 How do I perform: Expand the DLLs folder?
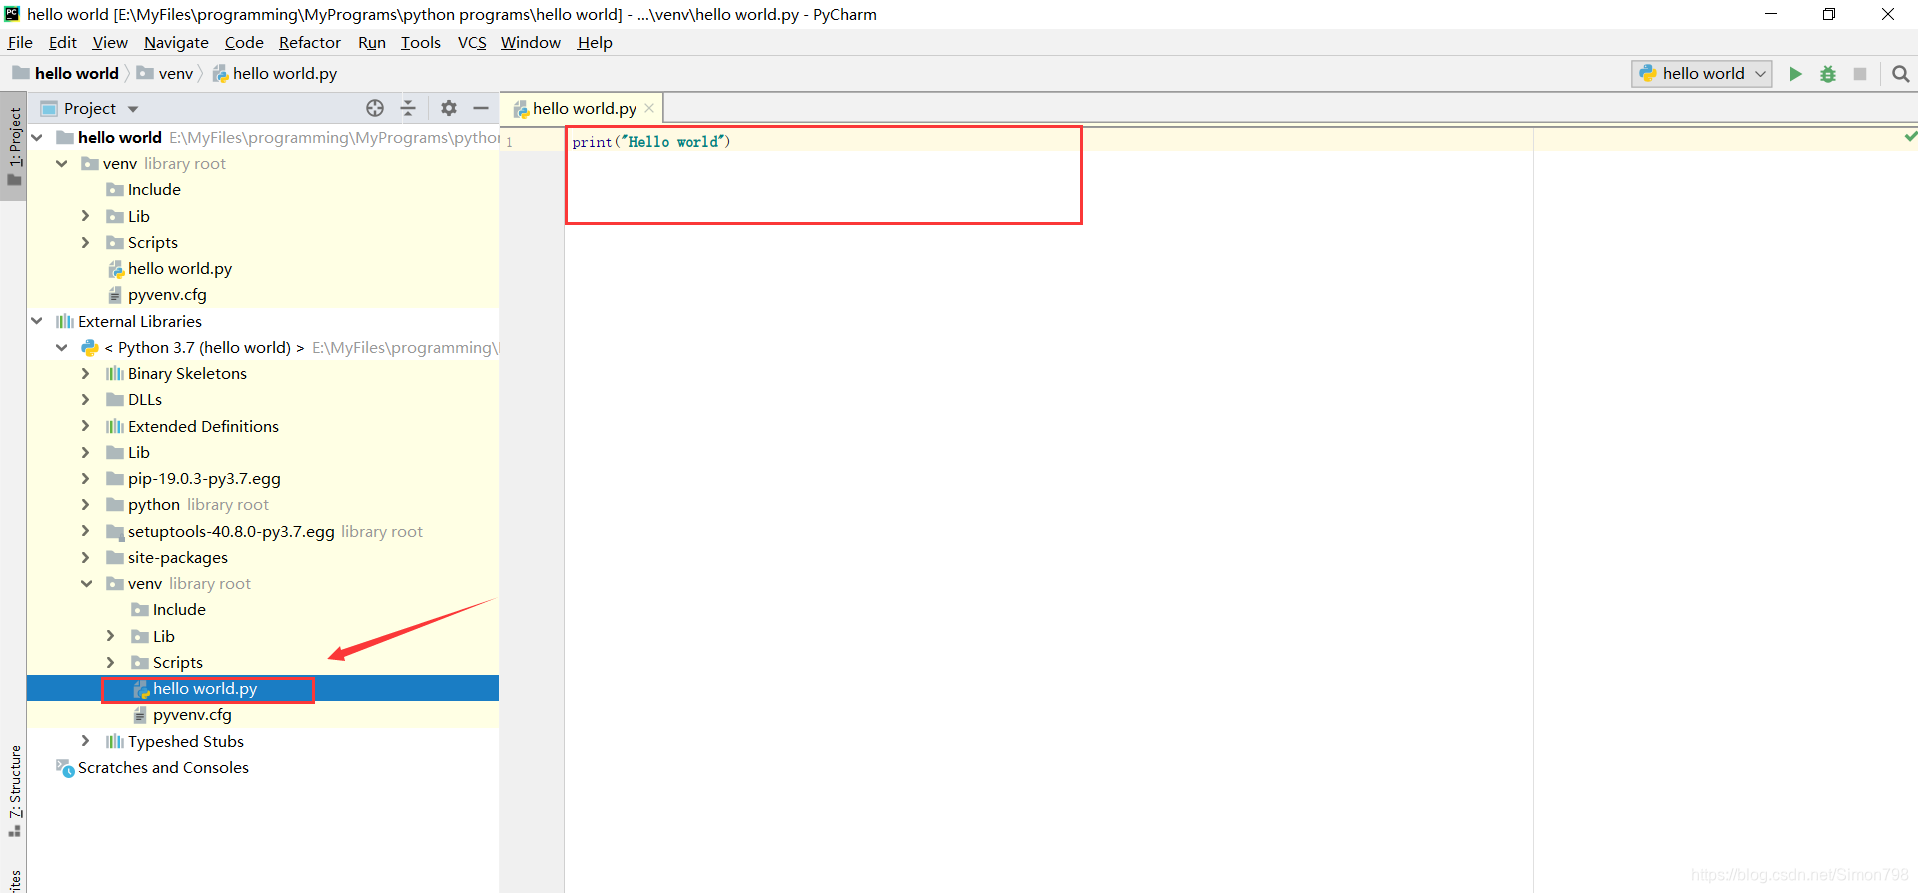[x=86, y=399]
